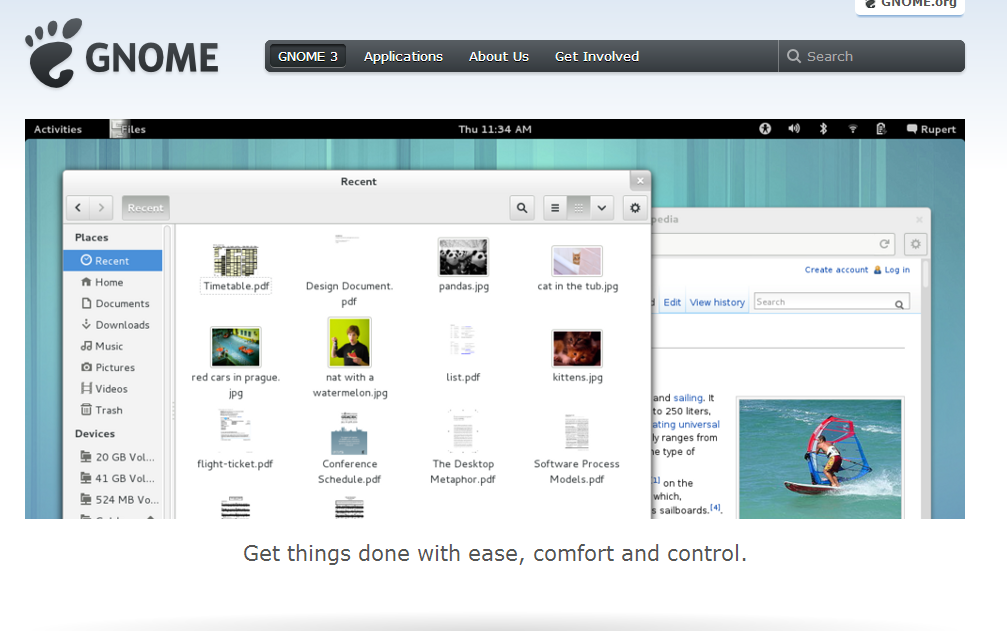Select Recent in Places sidebar
1007x640 pixels.
[112, 261]
